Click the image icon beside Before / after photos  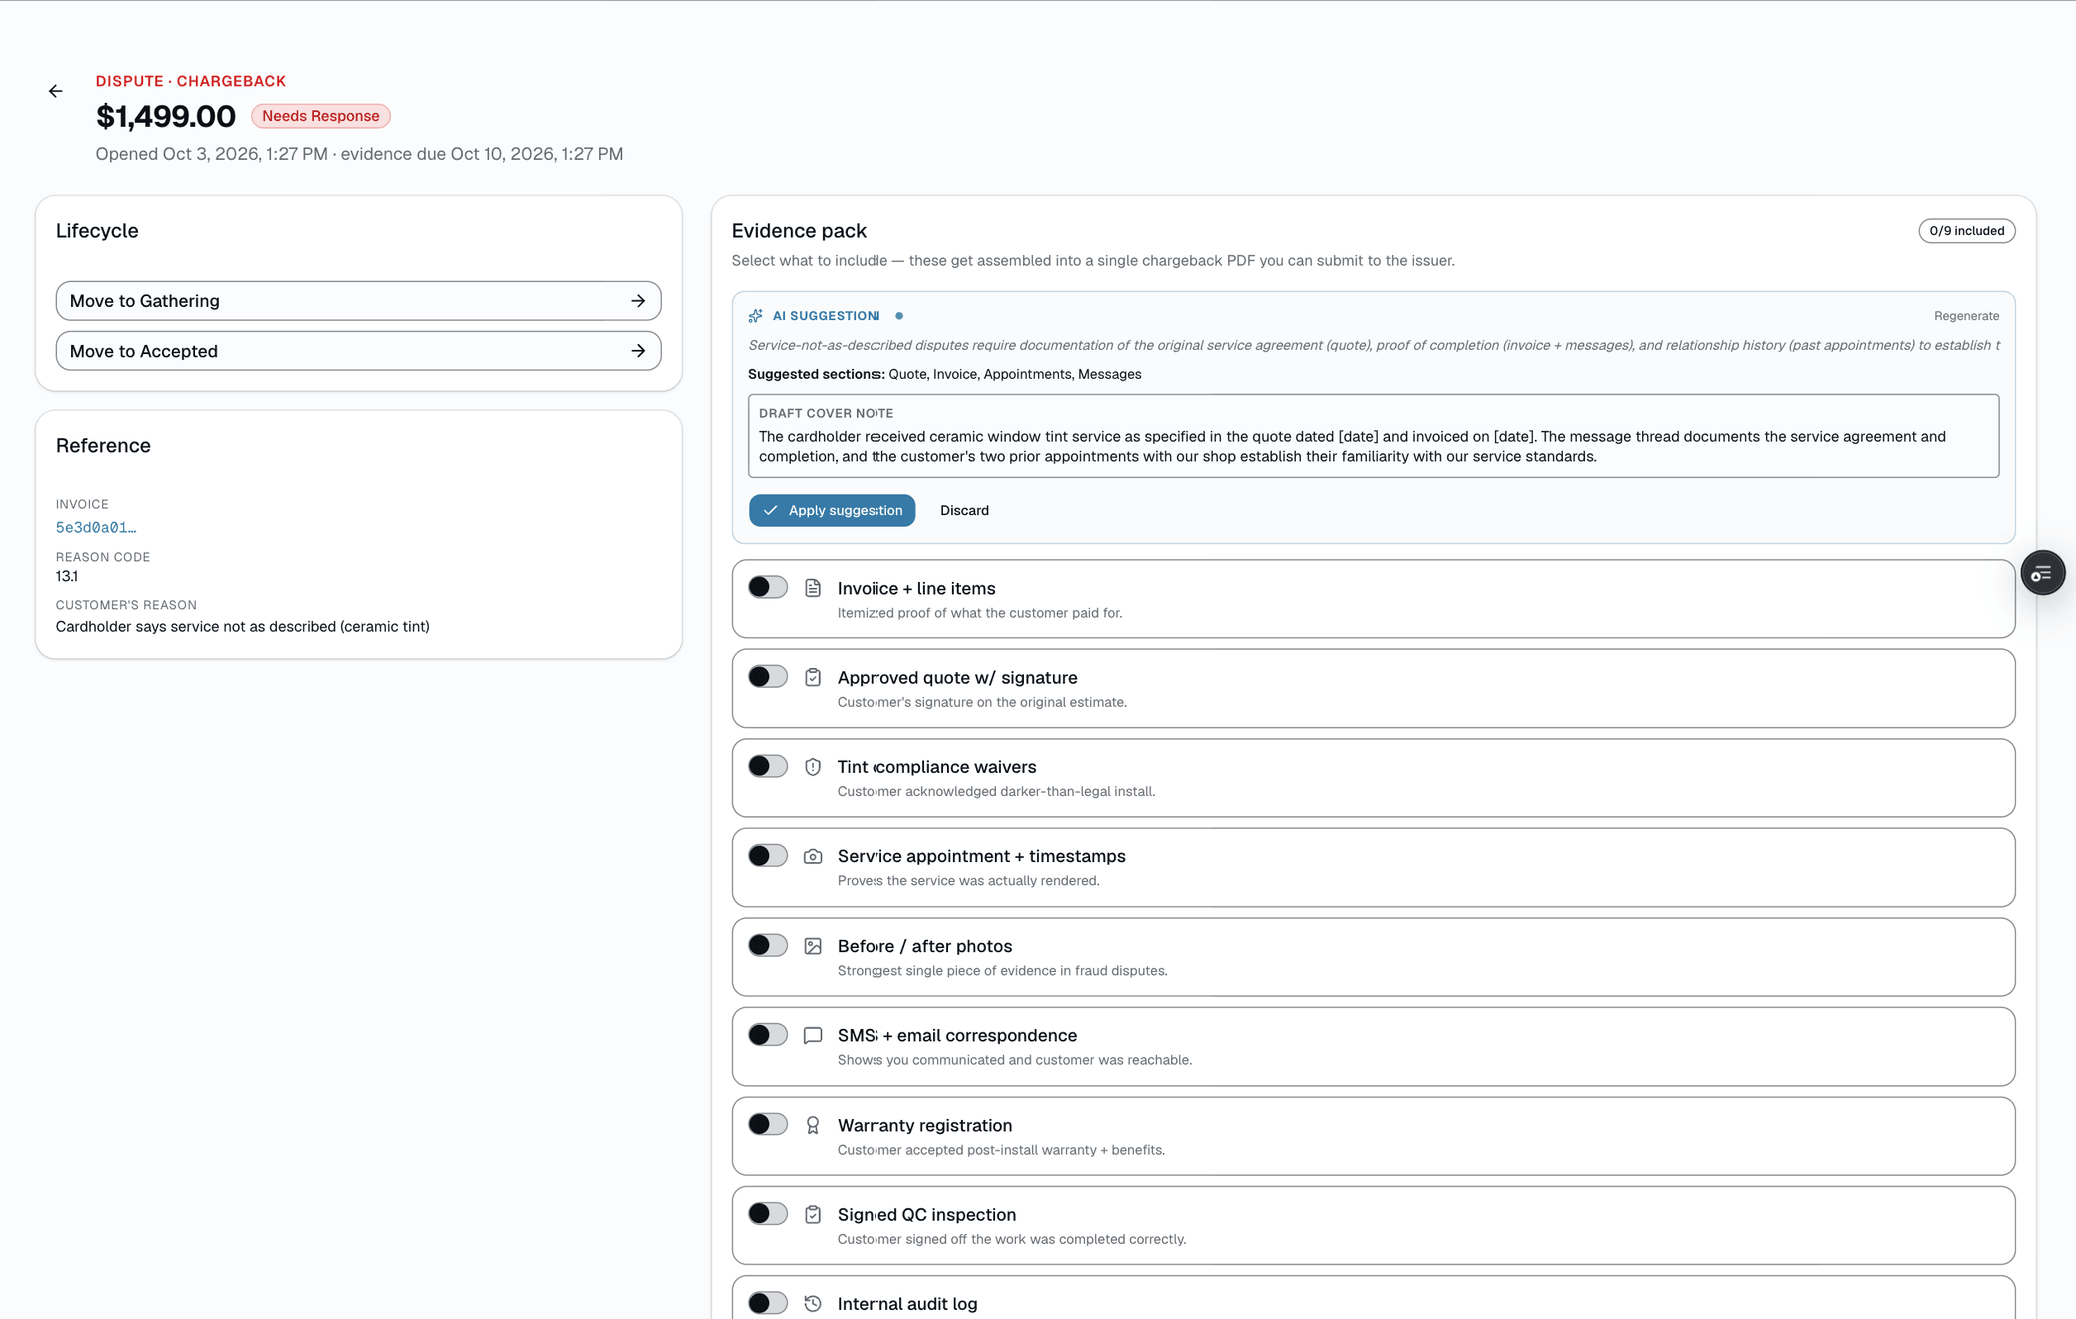click(813, 946)
